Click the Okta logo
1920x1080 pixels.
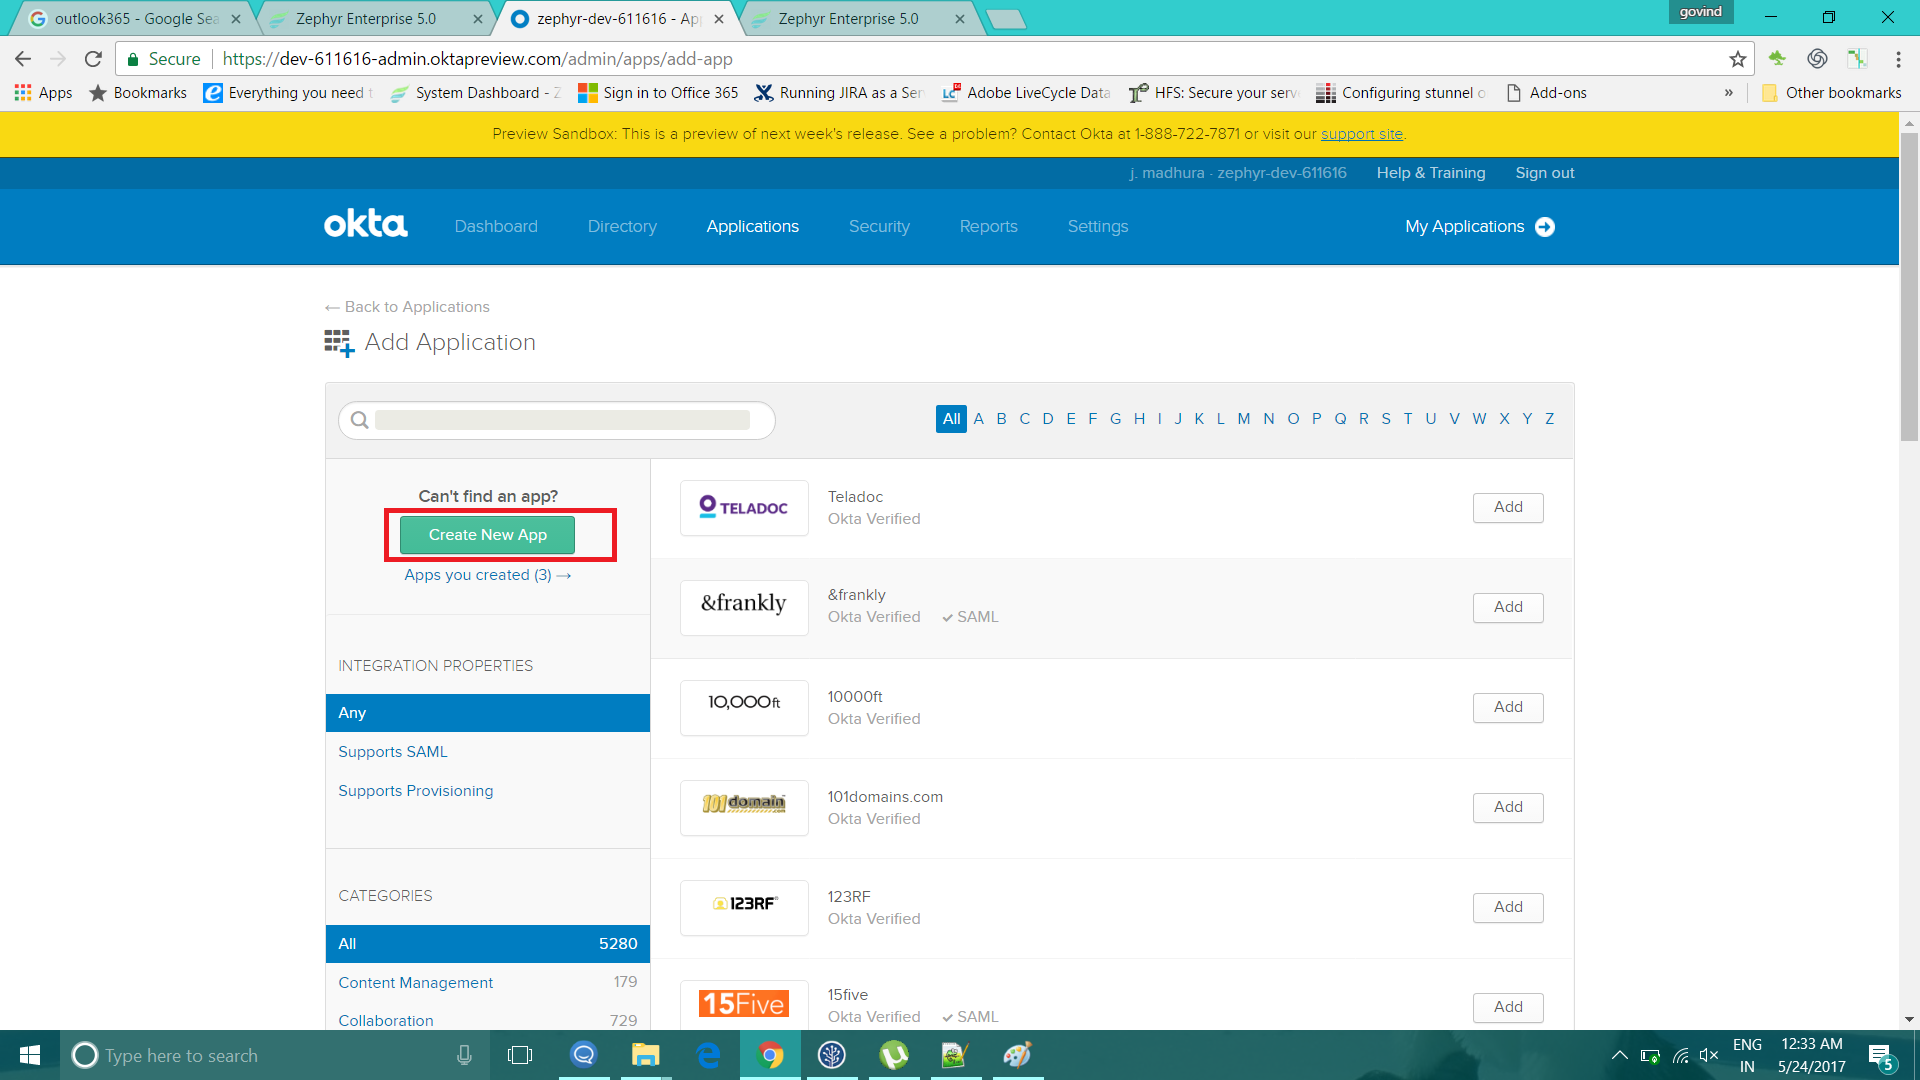365,225
